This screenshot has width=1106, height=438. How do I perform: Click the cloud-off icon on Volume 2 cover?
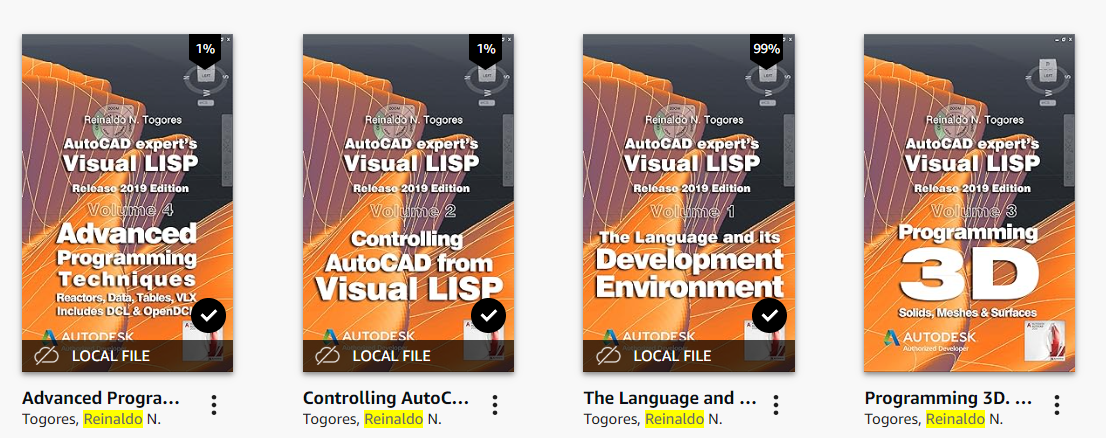click(x=327, y=355)
